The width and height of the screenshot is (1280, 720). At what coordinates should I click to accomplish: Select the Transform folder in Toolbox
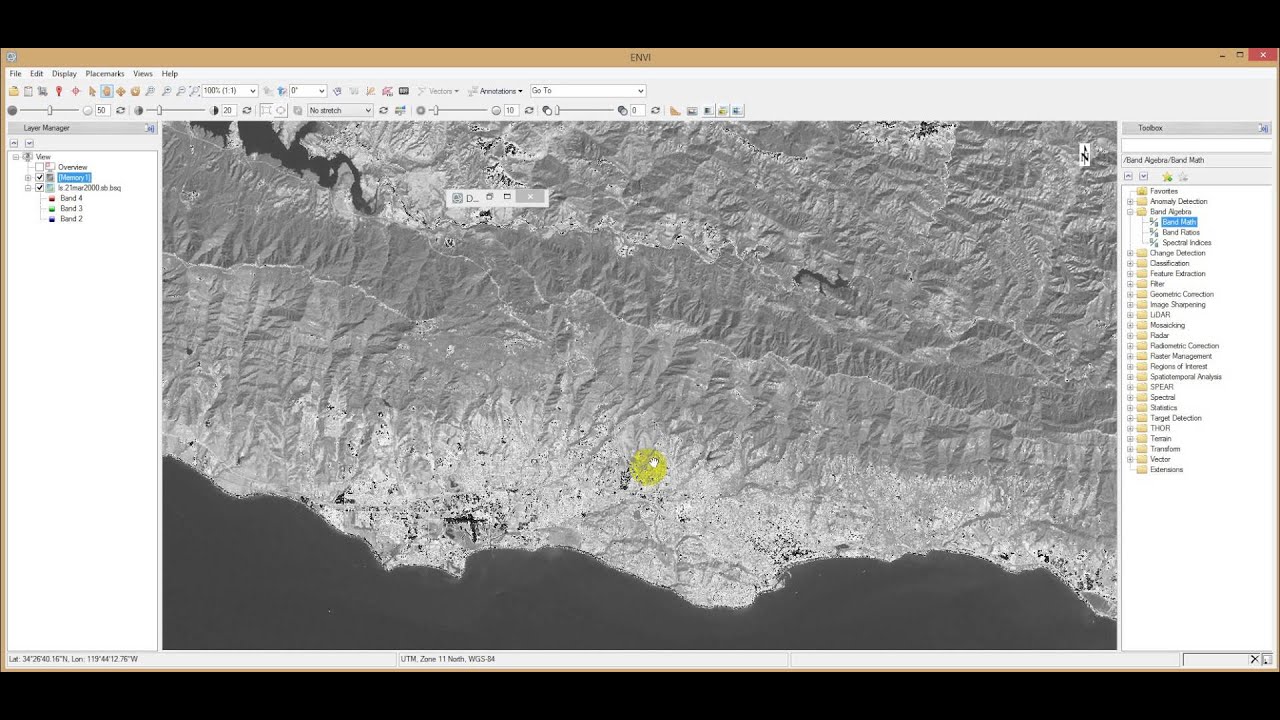pos(1165,449)
